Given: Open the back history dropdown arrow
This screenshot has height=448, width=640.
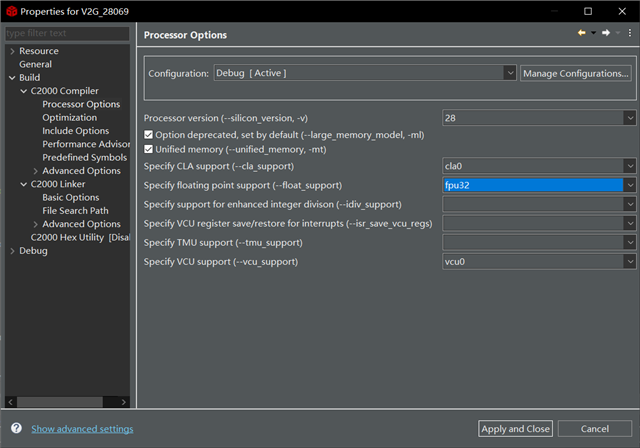Looking at the screenshot, I should click(592, 33).
